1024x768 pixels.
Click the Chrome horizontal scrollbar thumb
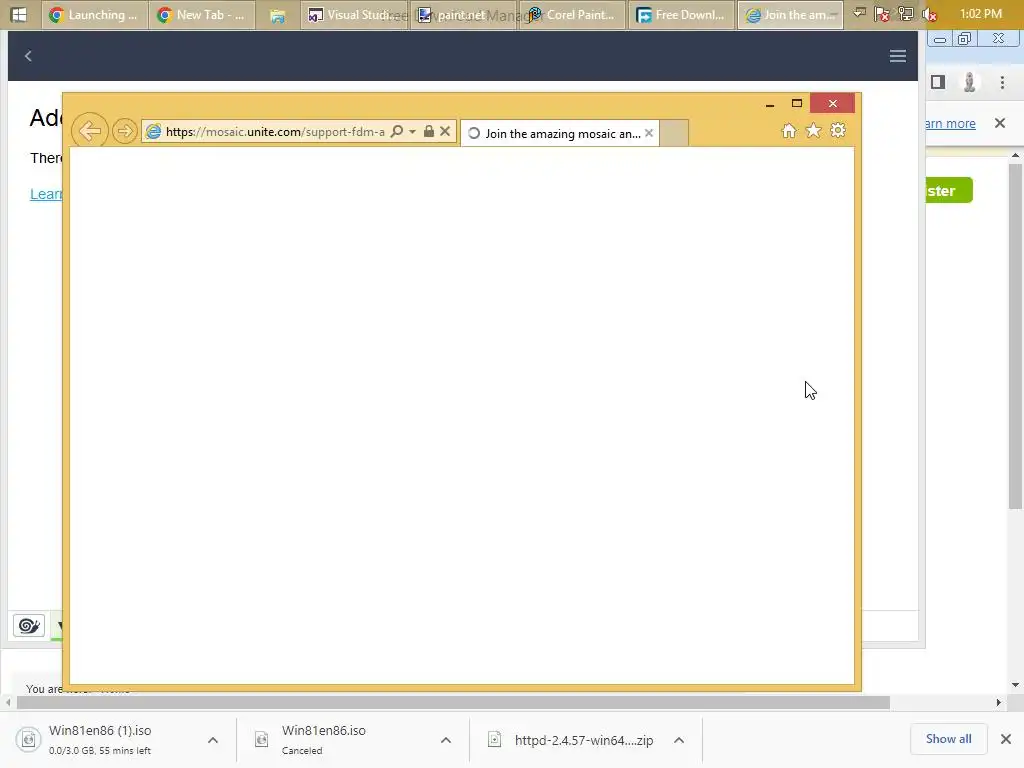(453, 703)
